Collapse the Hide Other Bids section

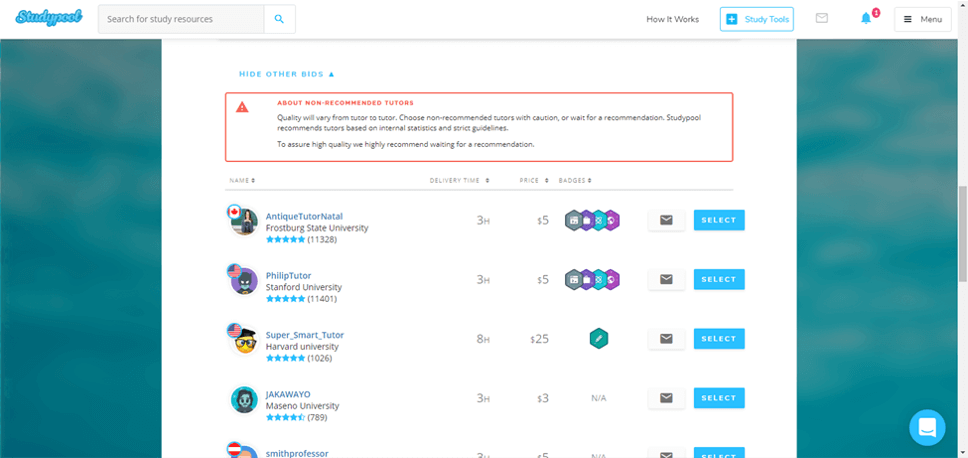click(286, 74)
